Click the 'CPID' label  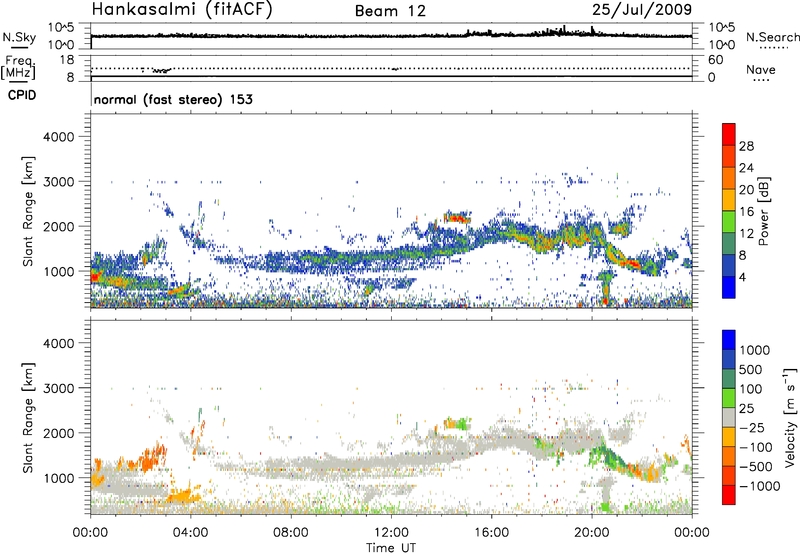click(22, 95)
